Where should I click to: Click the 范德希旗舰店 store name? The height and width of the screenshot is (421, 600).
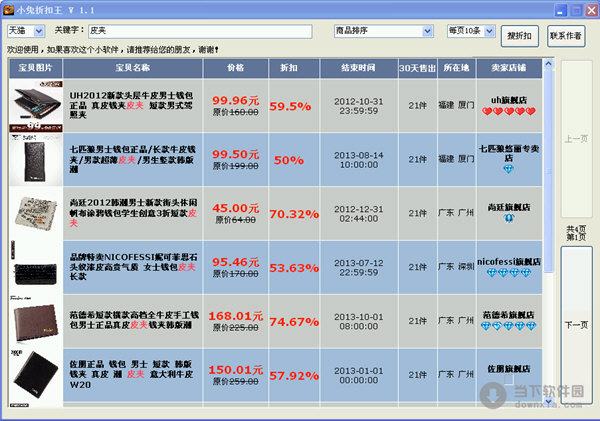tap(509, 315)
